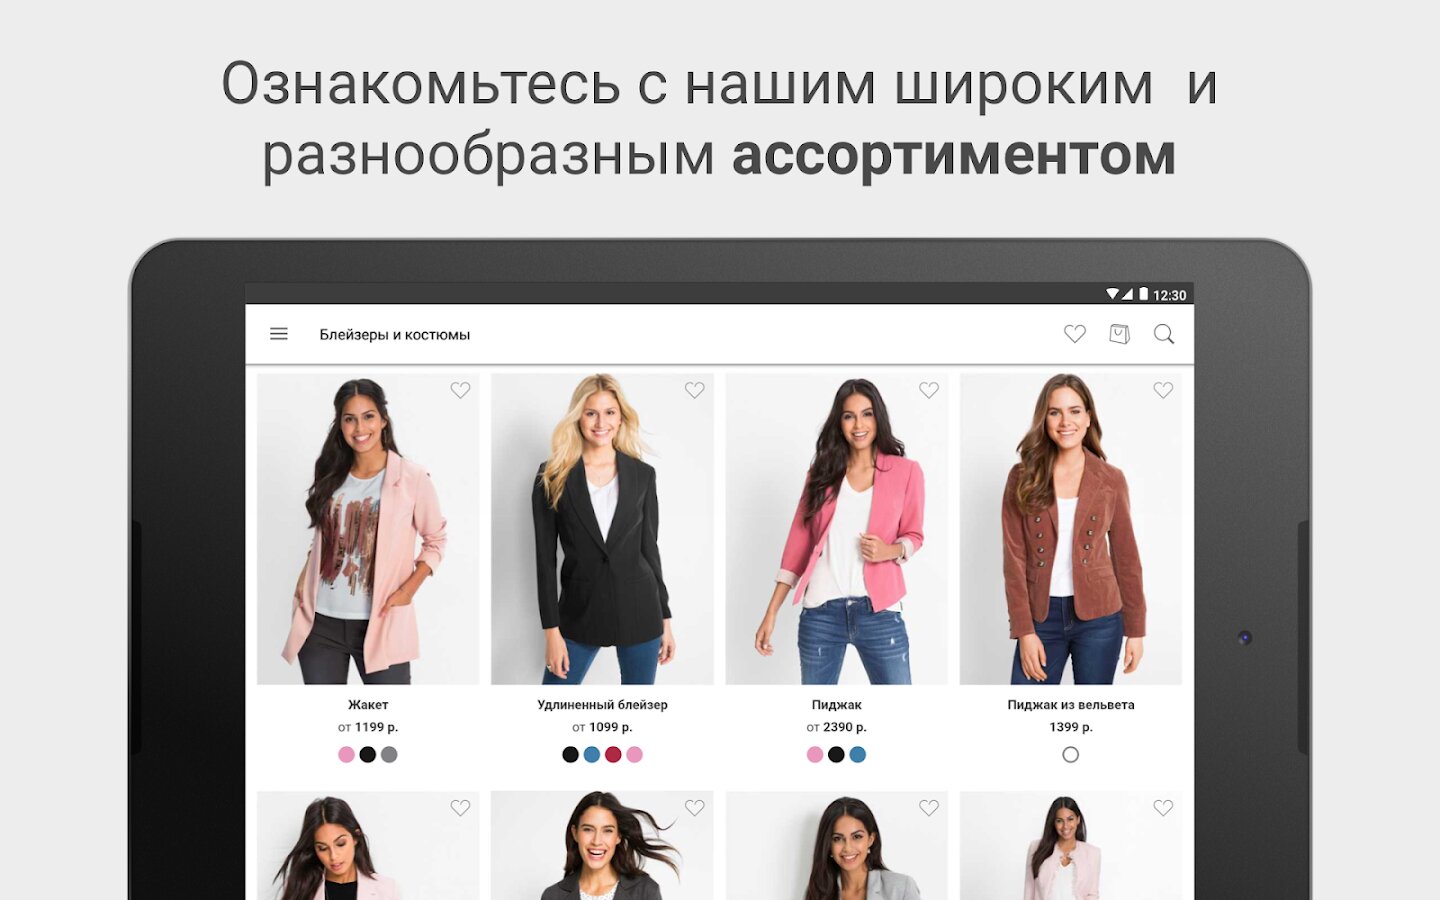Click the Блейзеры и костюмы category title
Viewport: 1440px width, 900px height.
click(x=395, y=335)
